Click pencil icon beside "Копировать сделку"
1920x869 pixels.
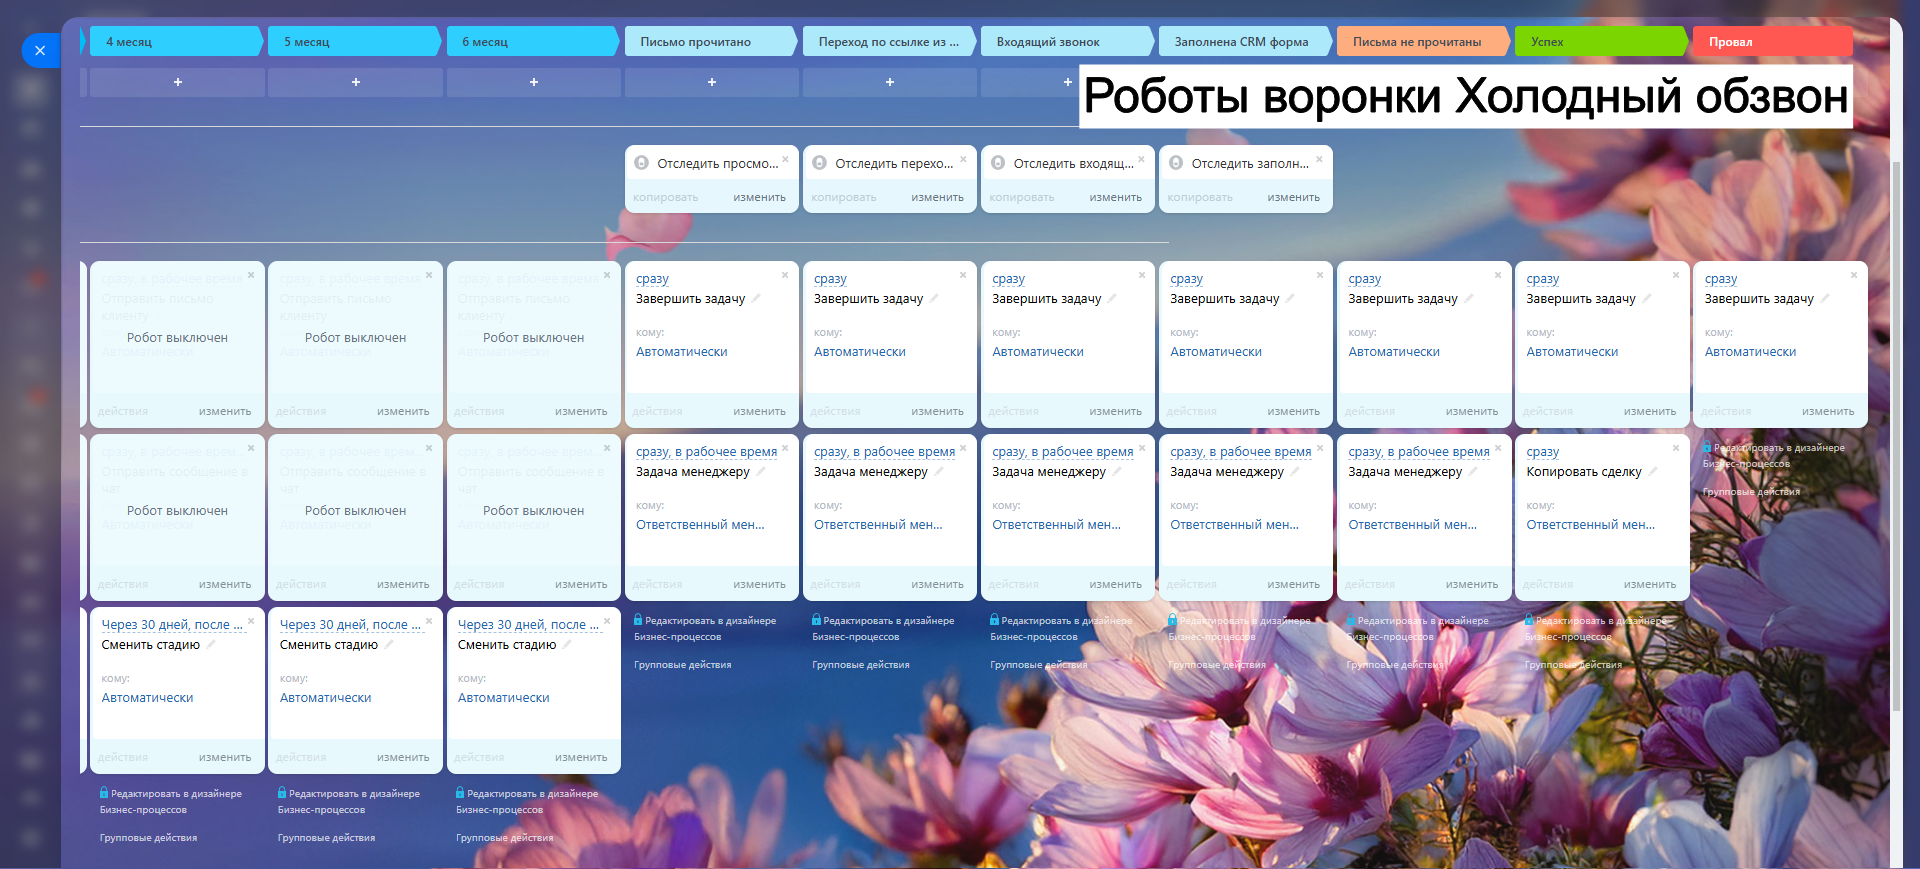[x=1652, y=471]
